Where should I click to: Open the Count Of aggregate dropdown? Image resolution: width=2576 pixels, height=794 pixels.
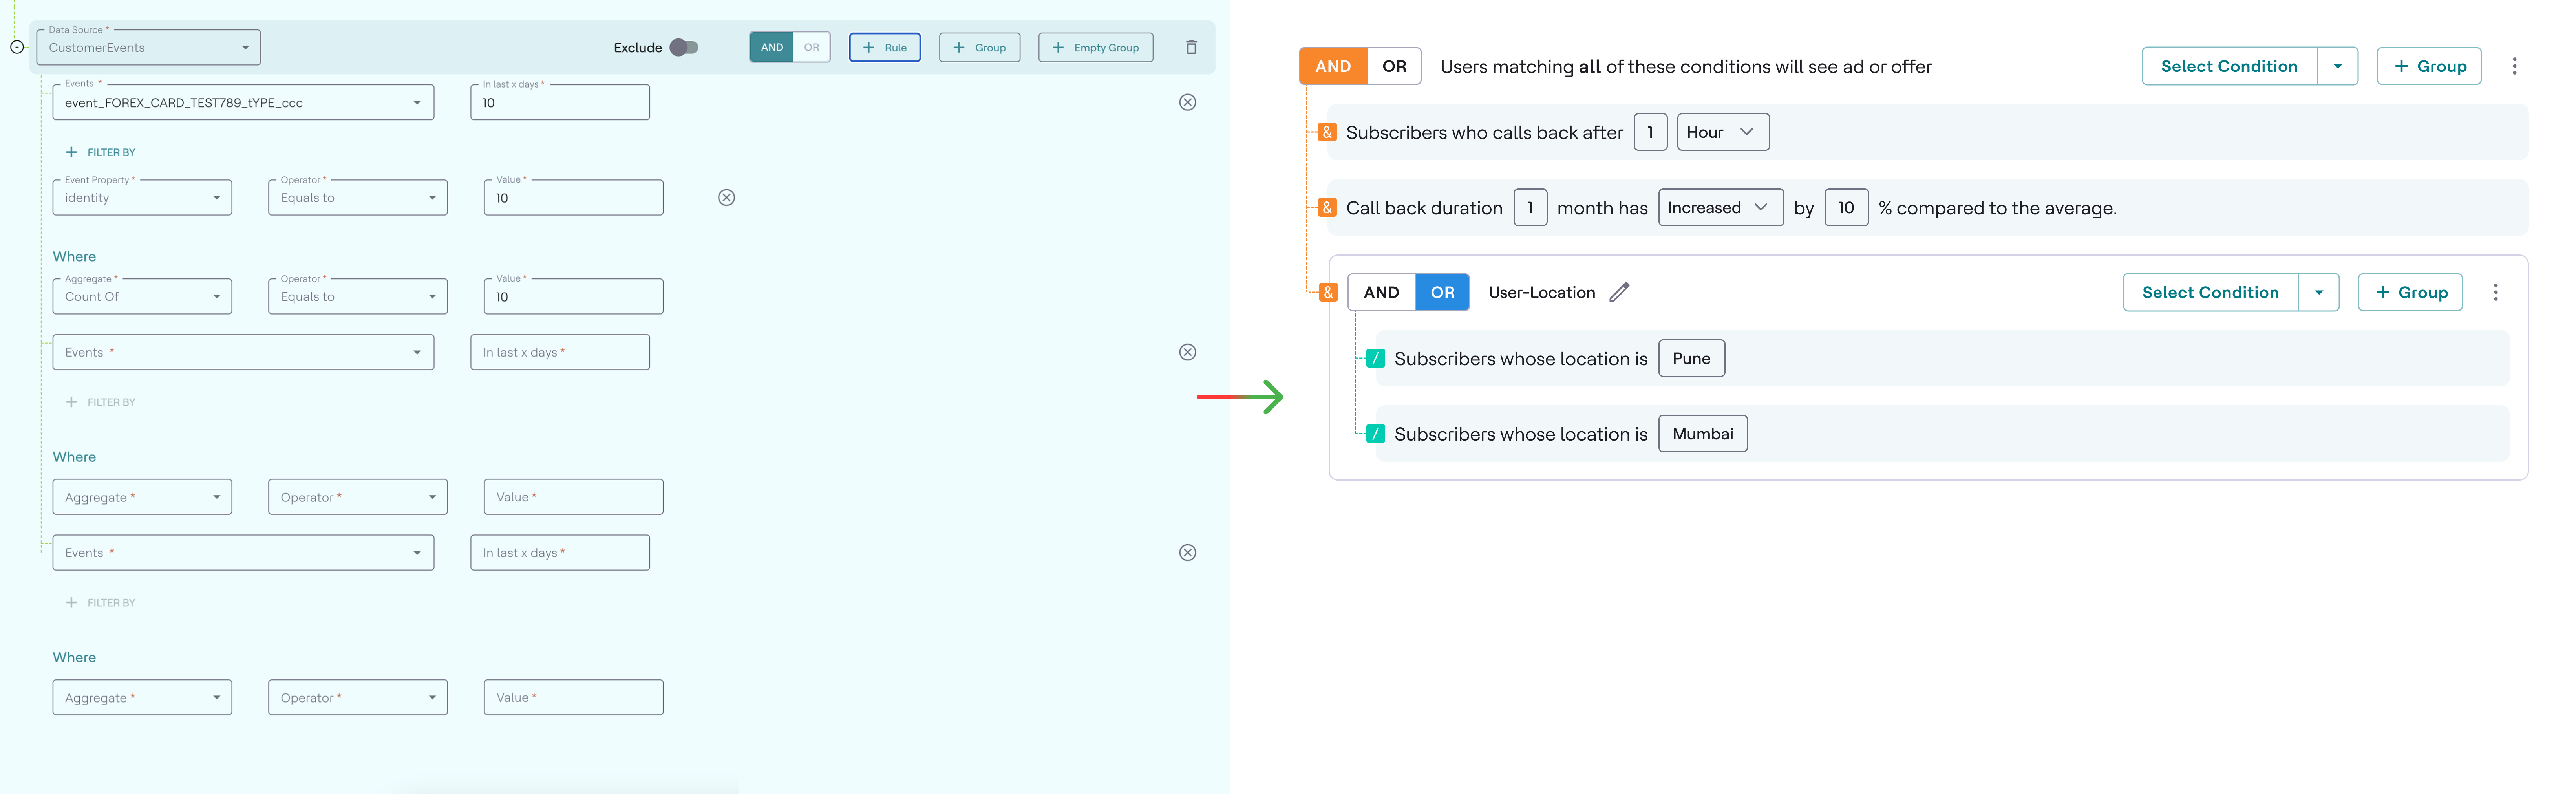pos(142,296)
